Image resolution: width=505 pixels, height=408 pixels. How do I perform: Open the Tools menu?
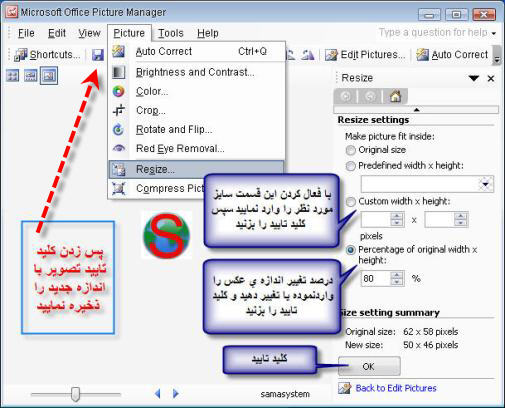point(171,33)
